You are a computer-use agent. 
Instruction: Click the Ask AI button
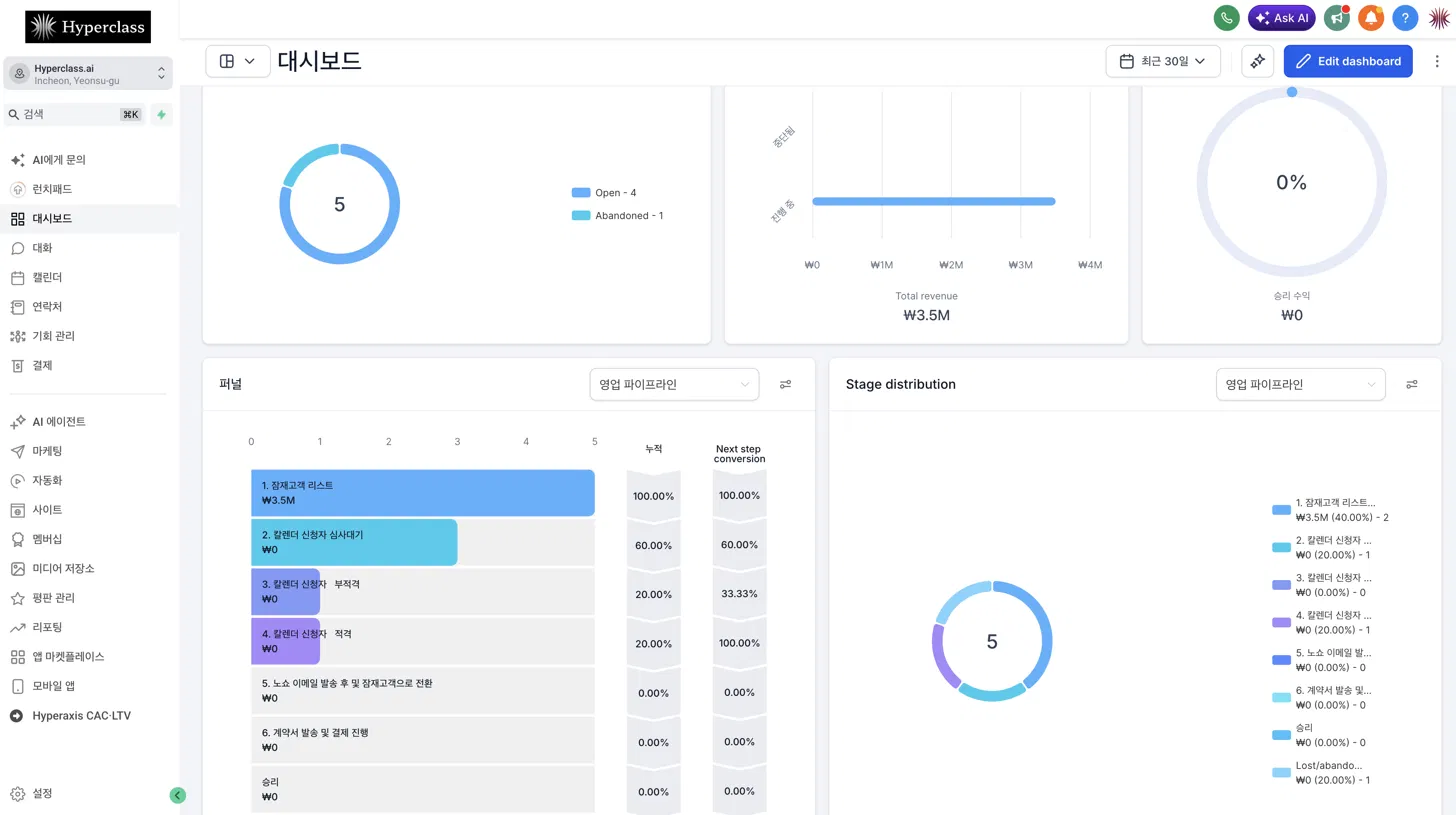[1282, 18]
